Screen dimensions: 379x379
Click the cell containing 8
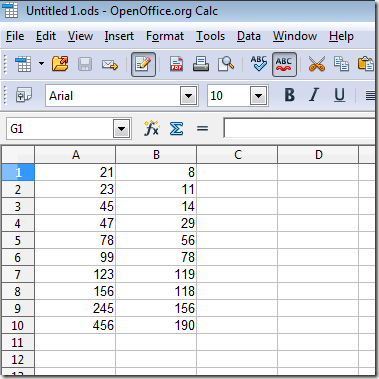[x=156, y=172]
